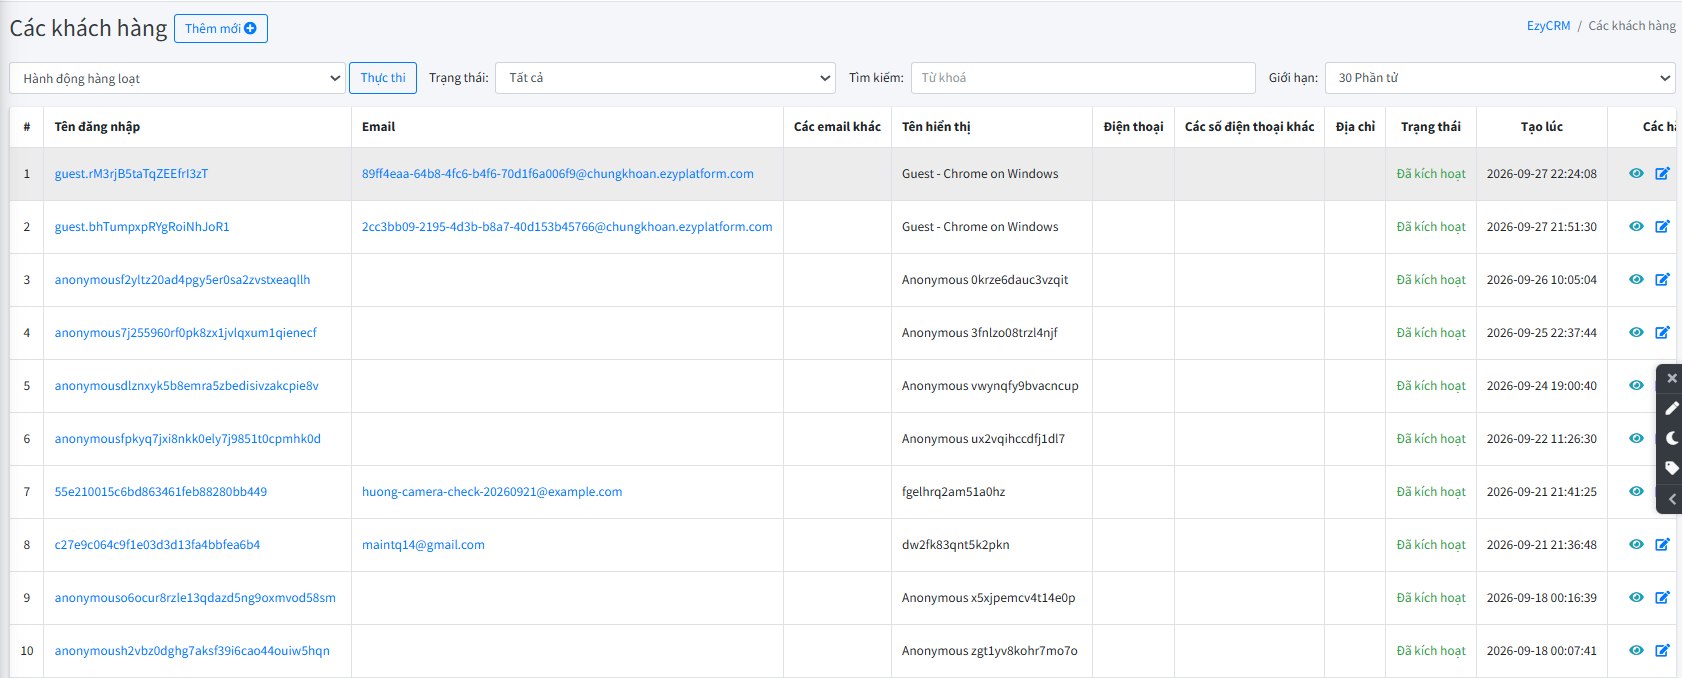Click in the 'Từ khoá' search field

pyautogui.click(x=1083, y=78)
